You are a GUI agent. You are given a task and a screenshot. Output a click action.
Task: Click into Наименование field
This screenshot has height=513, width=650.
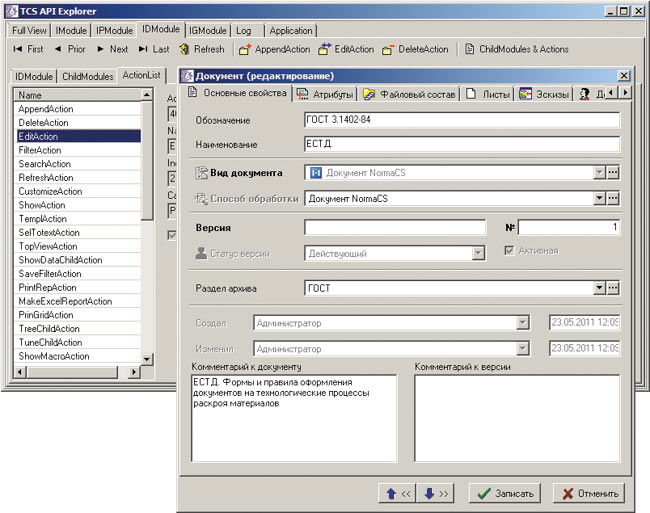[x=462, y=144]
